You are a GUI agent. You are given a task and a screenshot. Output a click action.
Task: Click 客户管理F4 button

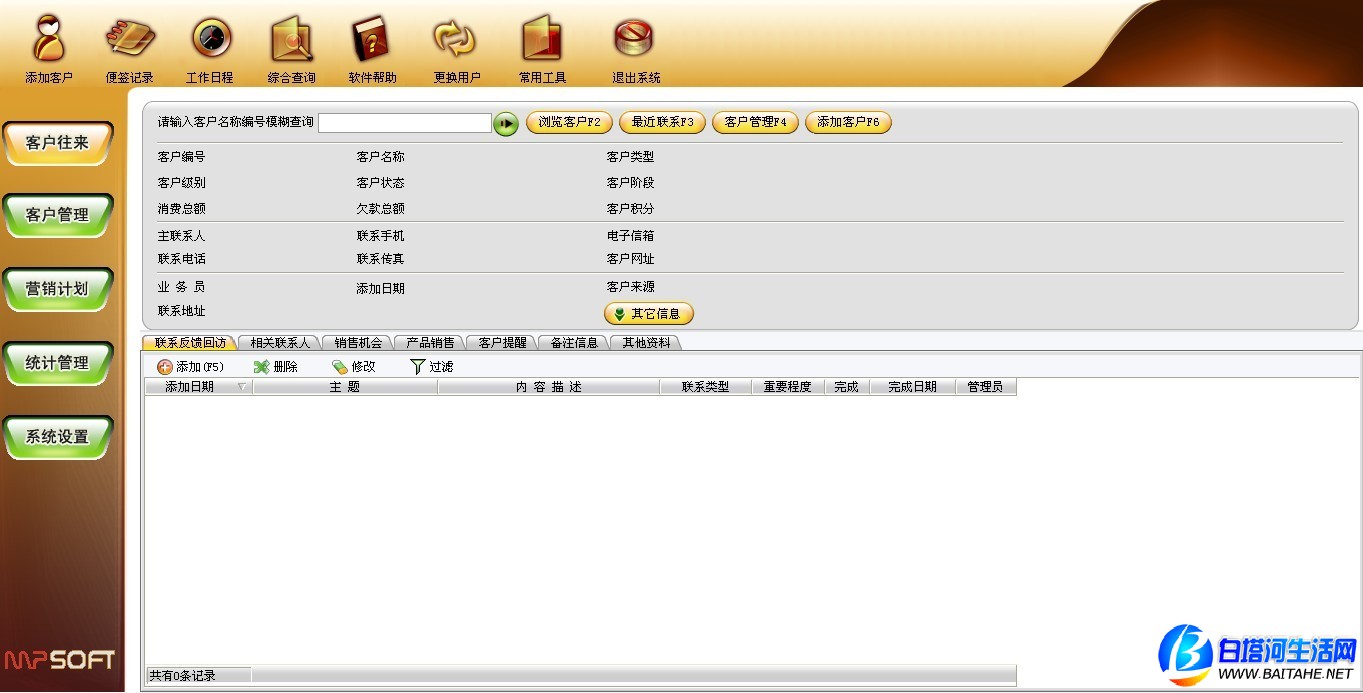tap(755, 122)
